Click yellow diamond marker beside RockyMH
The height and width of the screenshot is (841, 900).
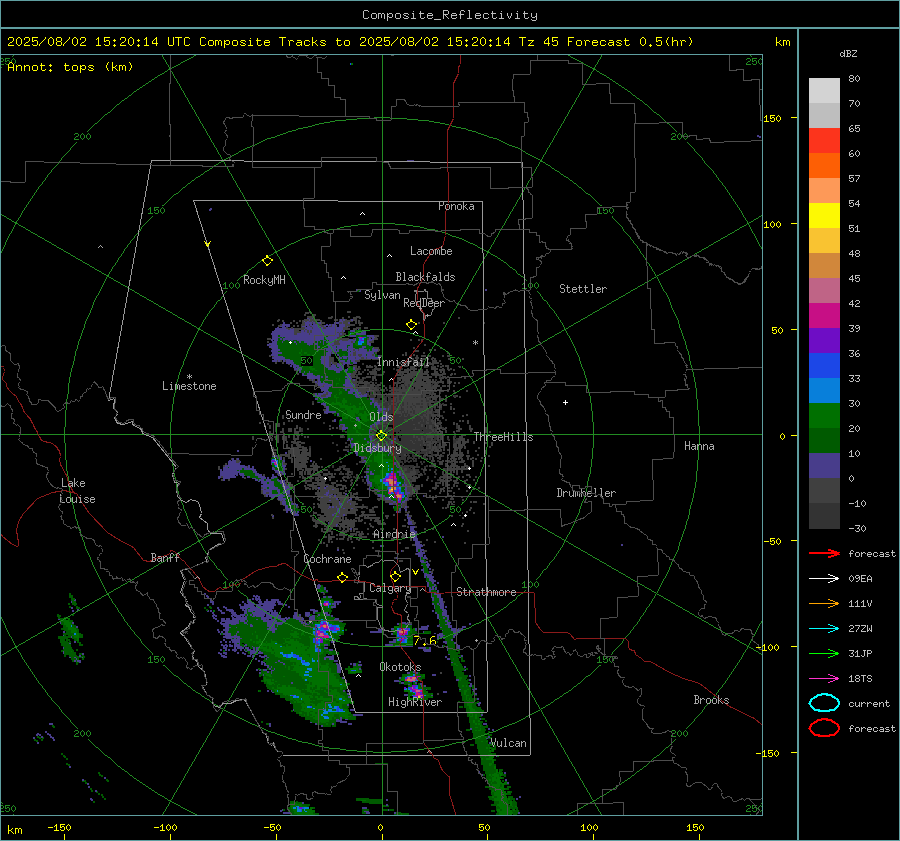[267, 261]
